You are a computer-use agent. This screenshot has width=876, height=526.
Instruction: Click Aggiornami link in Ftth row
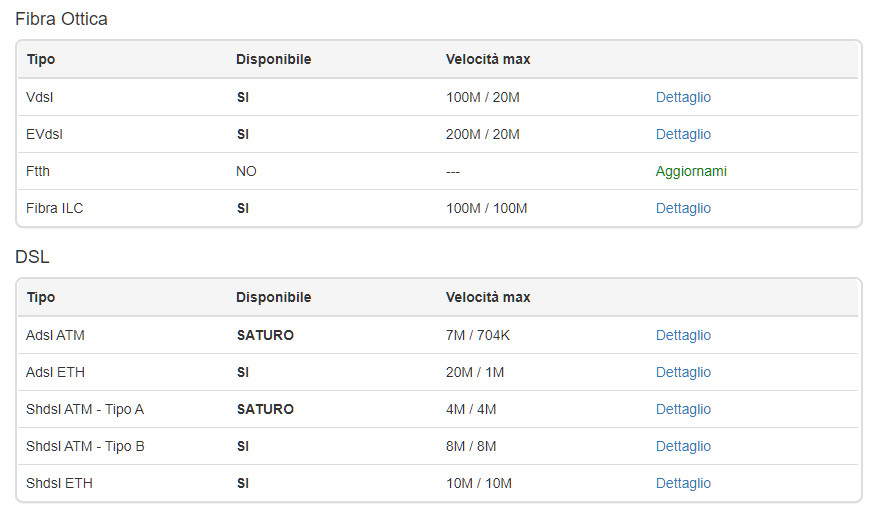tap(691, 171)
